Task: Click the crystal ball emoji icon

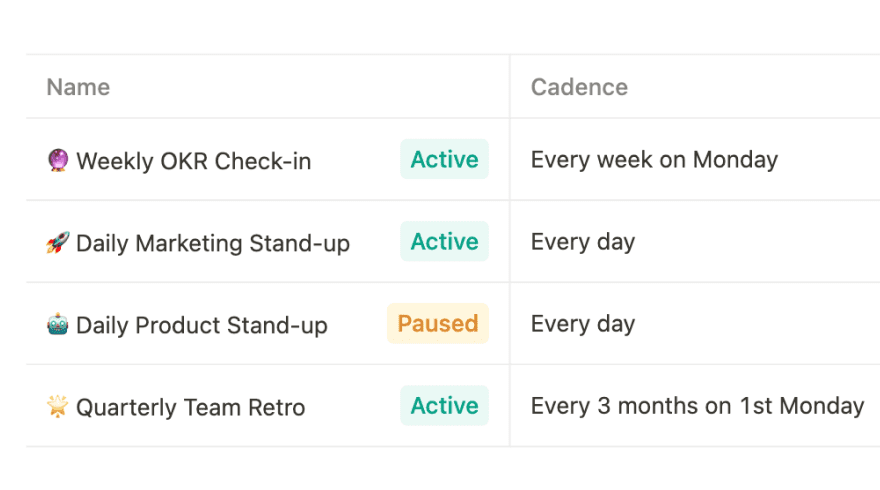Action: click(58, 160)
